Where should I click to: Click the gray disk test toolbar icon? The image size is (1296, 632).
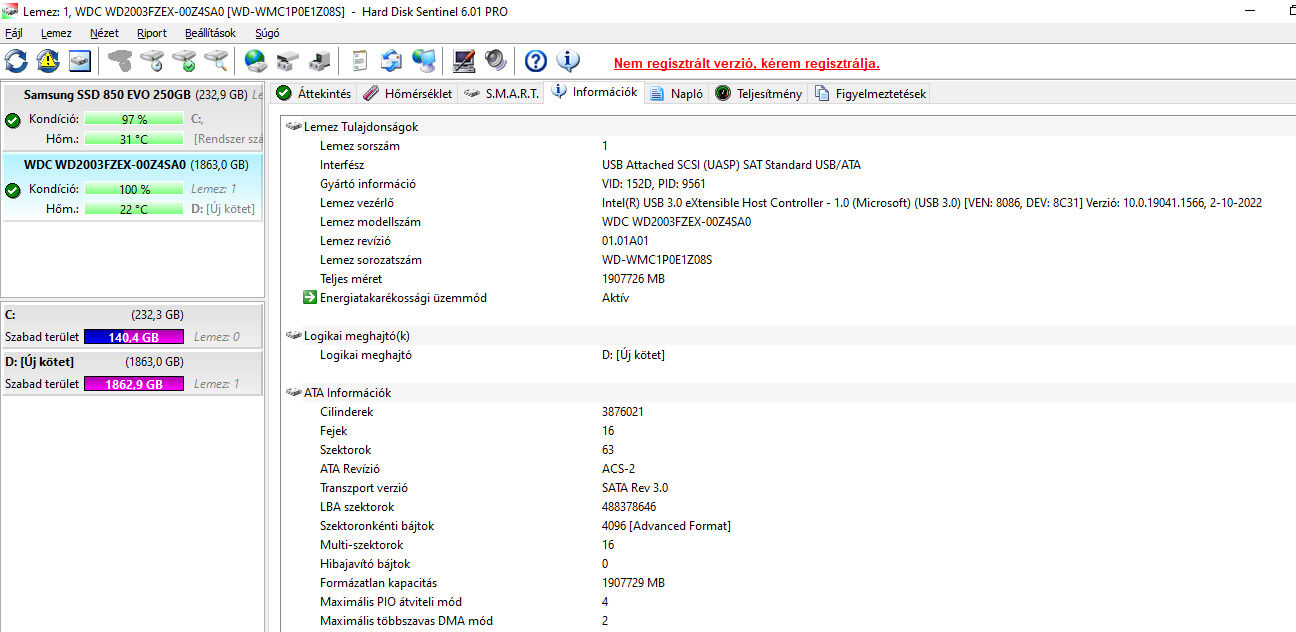119,61
